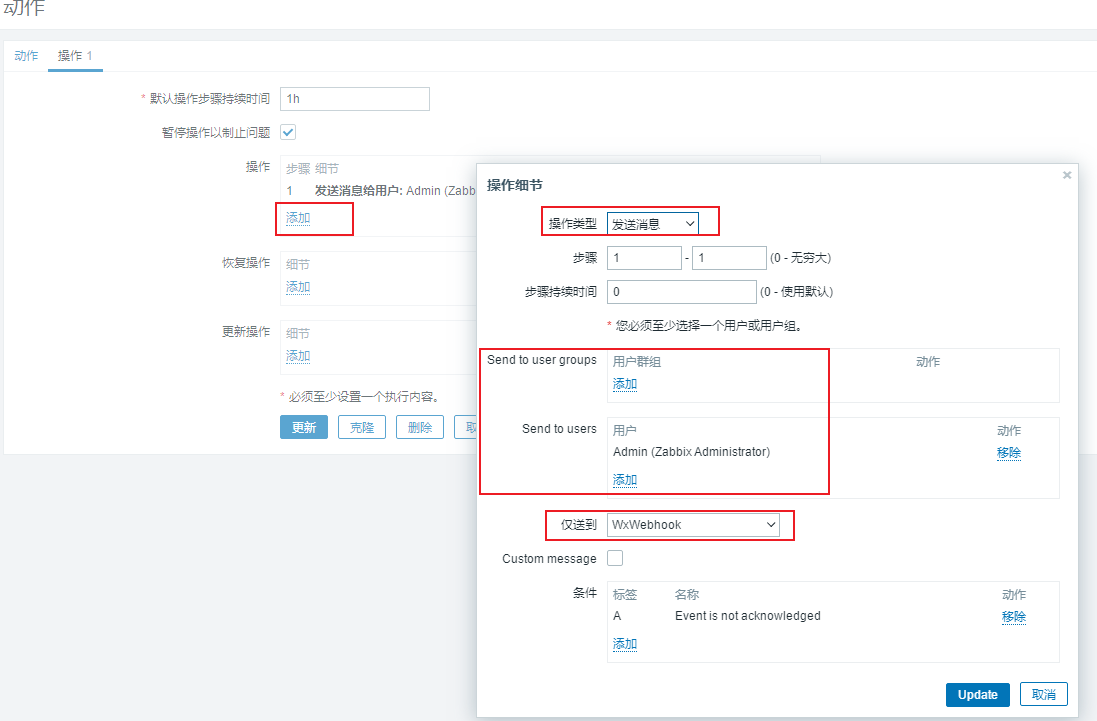Click the 步骤持续时间 input showing 0
The image size is (1097, 721).
point(680,291)
